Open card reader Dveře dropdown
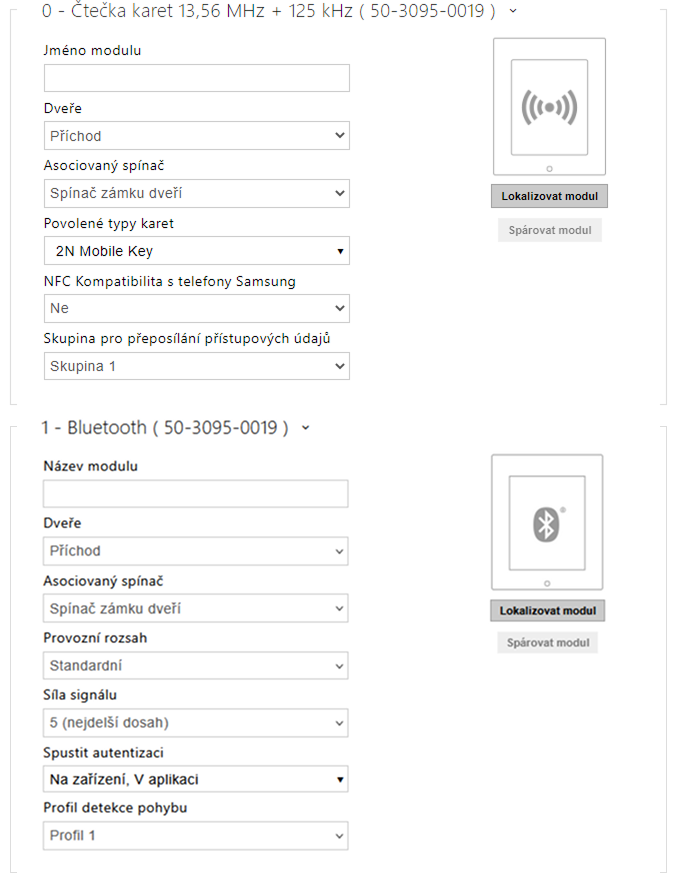 [x=197, y=136]
